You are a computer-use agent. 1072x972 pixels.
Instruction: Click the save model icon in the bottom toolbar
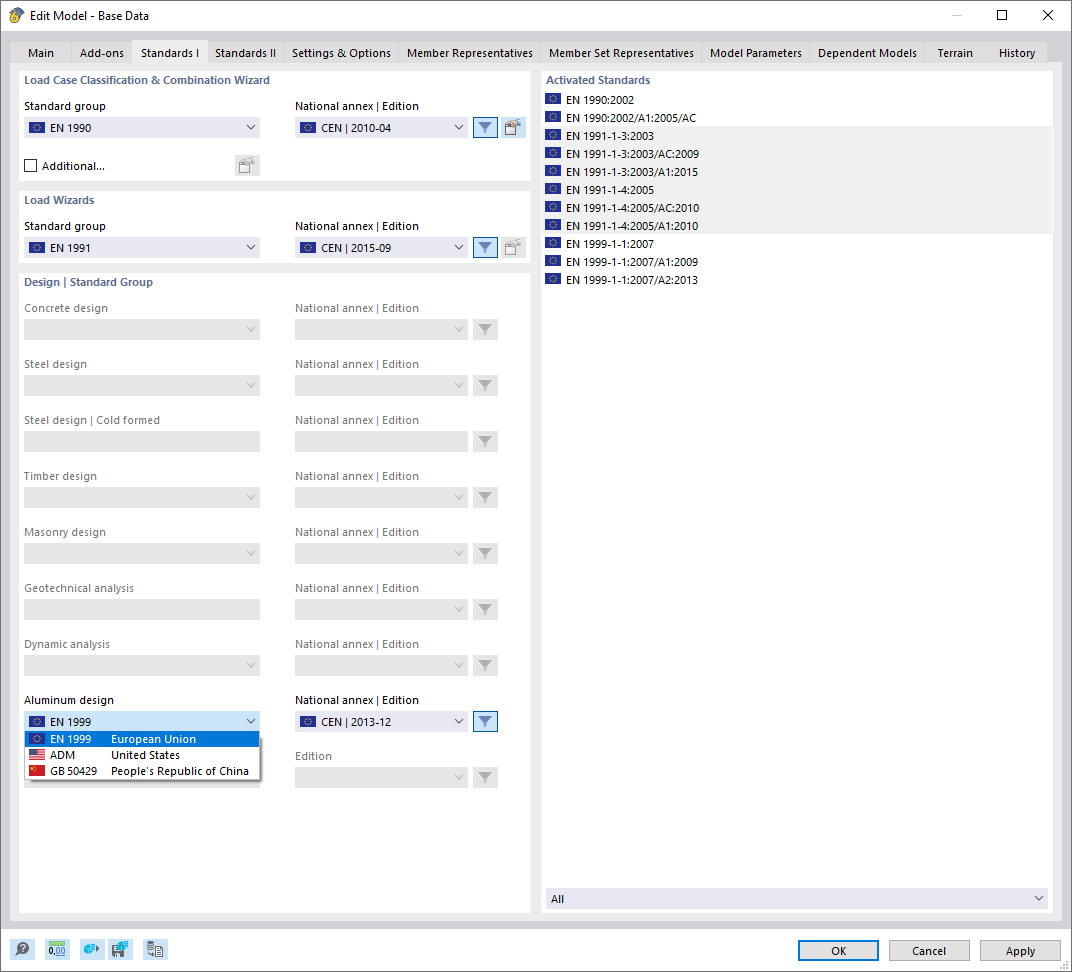[x=121, y=949]
